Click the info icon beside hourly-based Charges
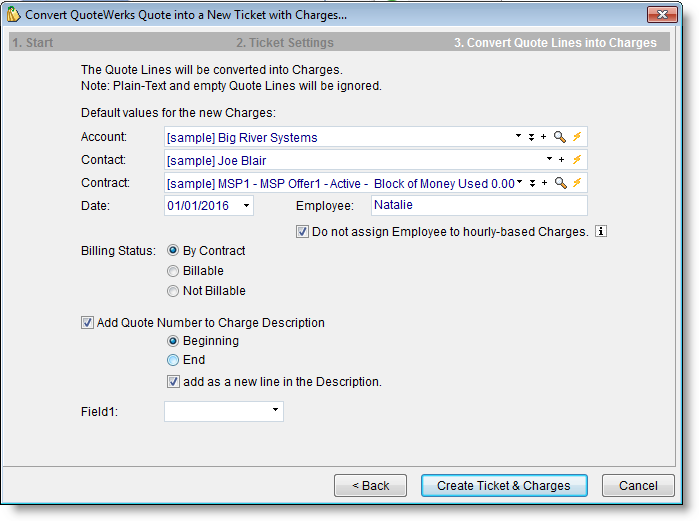 601,232
